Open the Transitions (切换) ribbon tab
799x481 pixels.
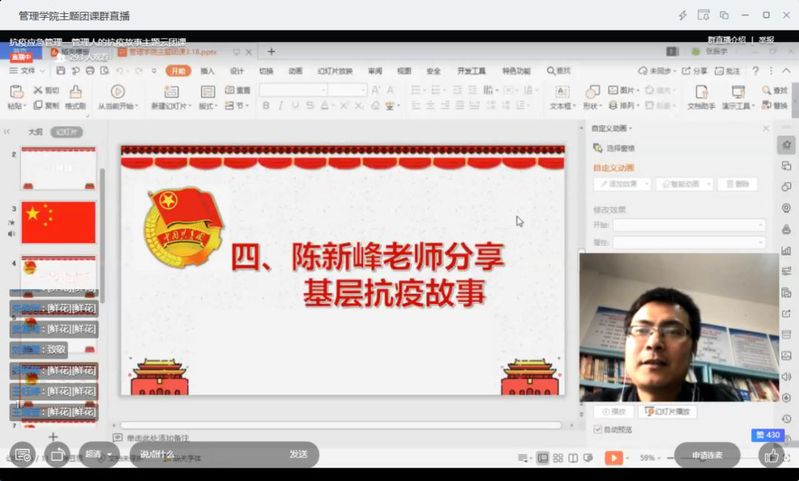click(266, 71)
